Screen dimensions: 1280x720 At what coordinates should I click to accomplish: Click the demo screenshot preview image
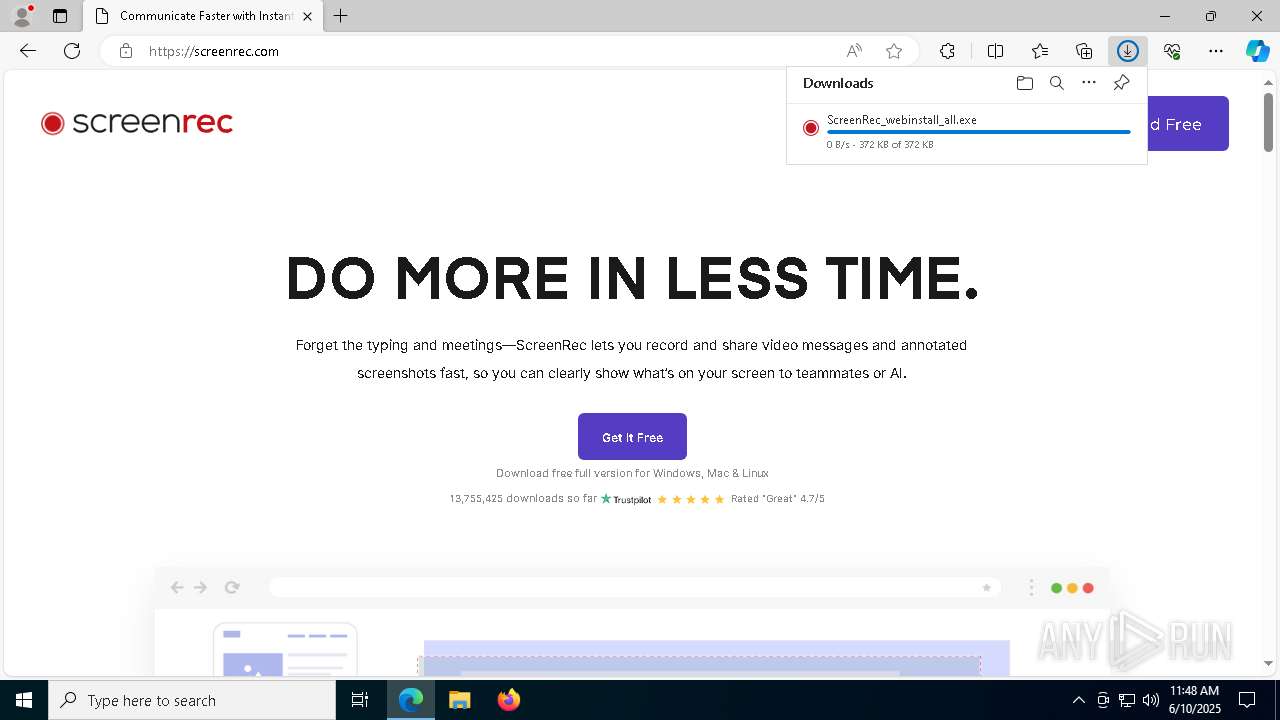(x=632, y=621)
